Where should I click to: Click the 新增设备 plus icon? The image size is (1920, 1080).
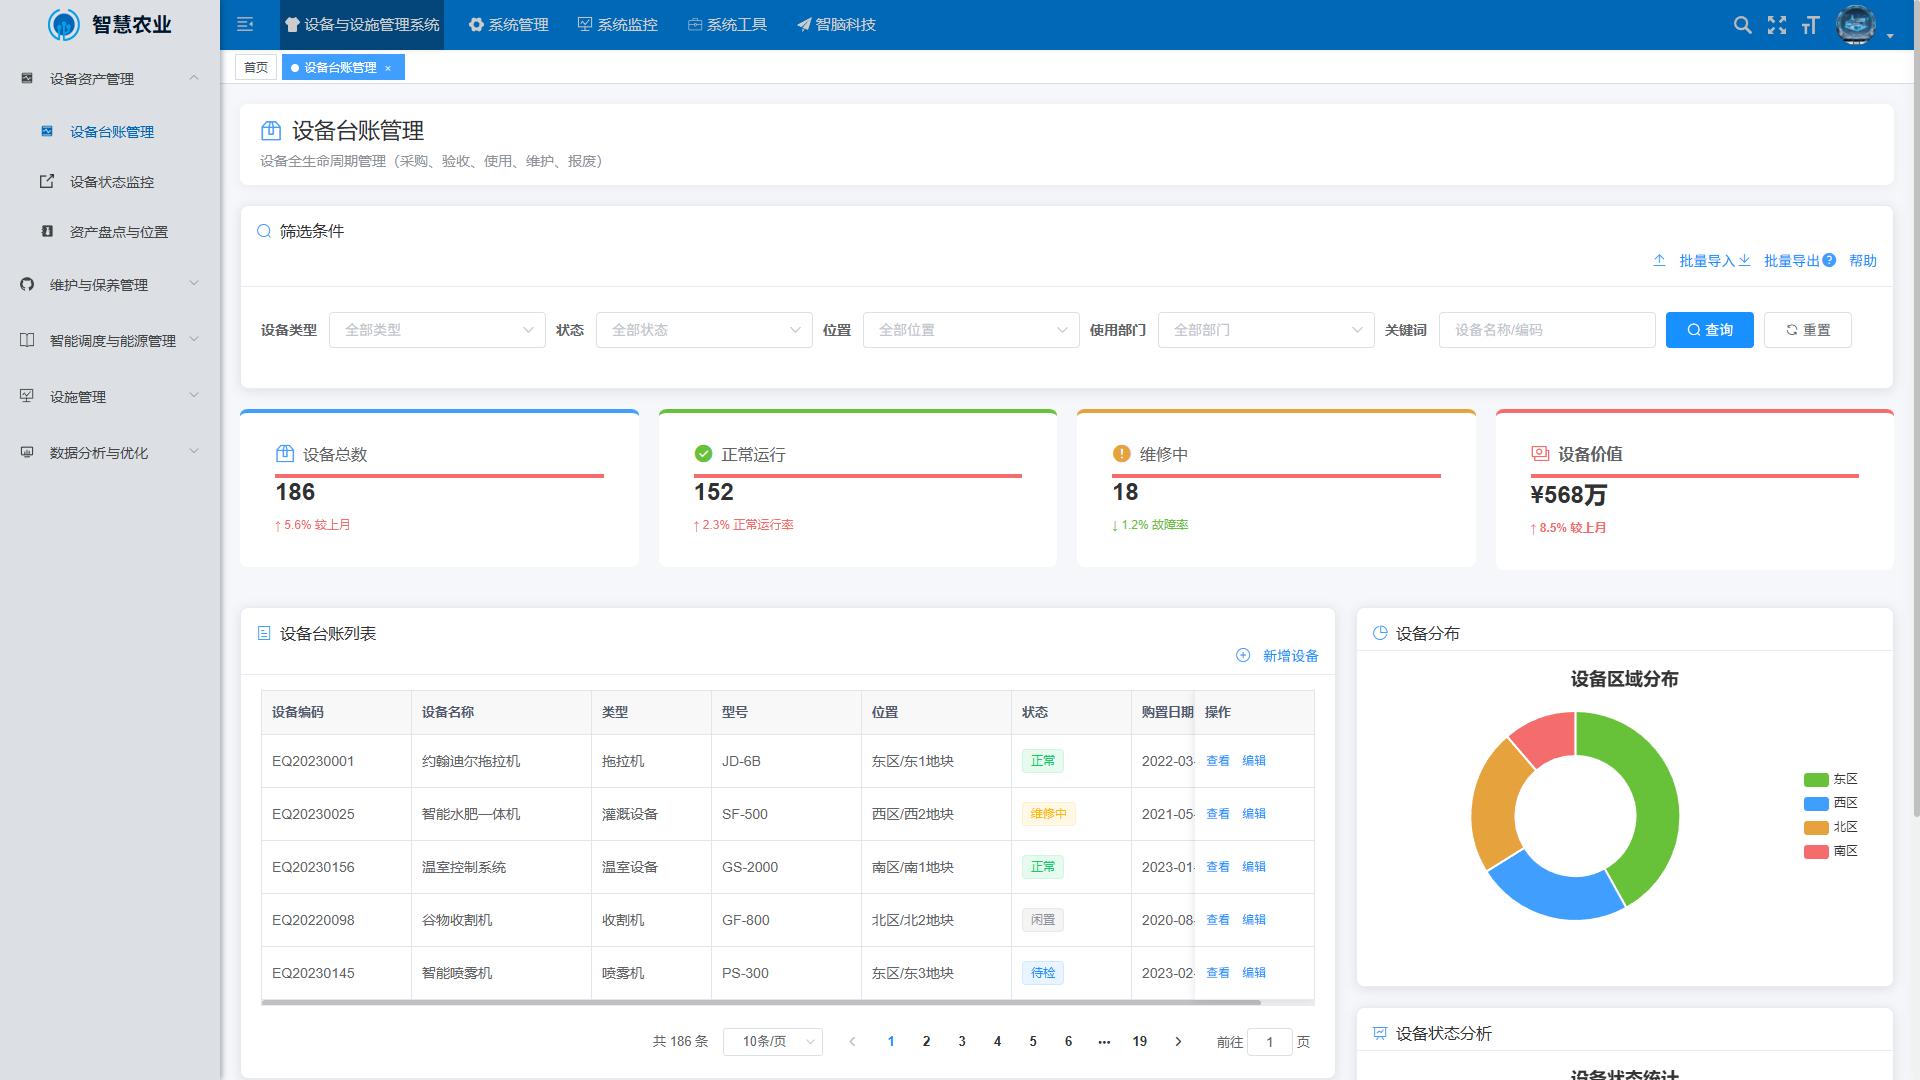point(1243,655)
